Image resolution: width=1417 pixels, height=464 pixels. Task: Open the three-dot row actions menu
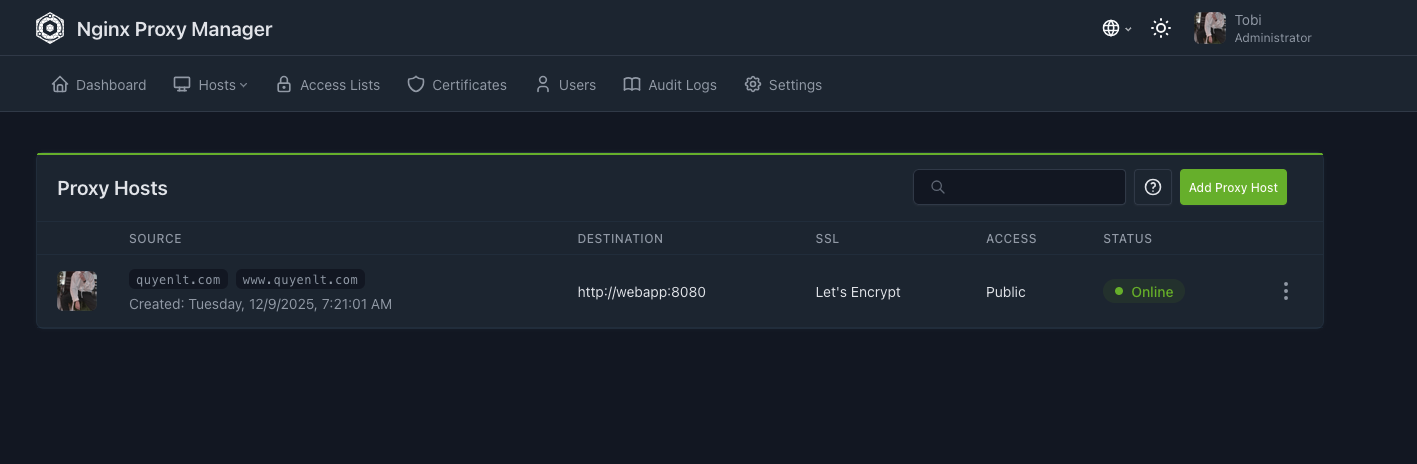tap(1285, 292)
